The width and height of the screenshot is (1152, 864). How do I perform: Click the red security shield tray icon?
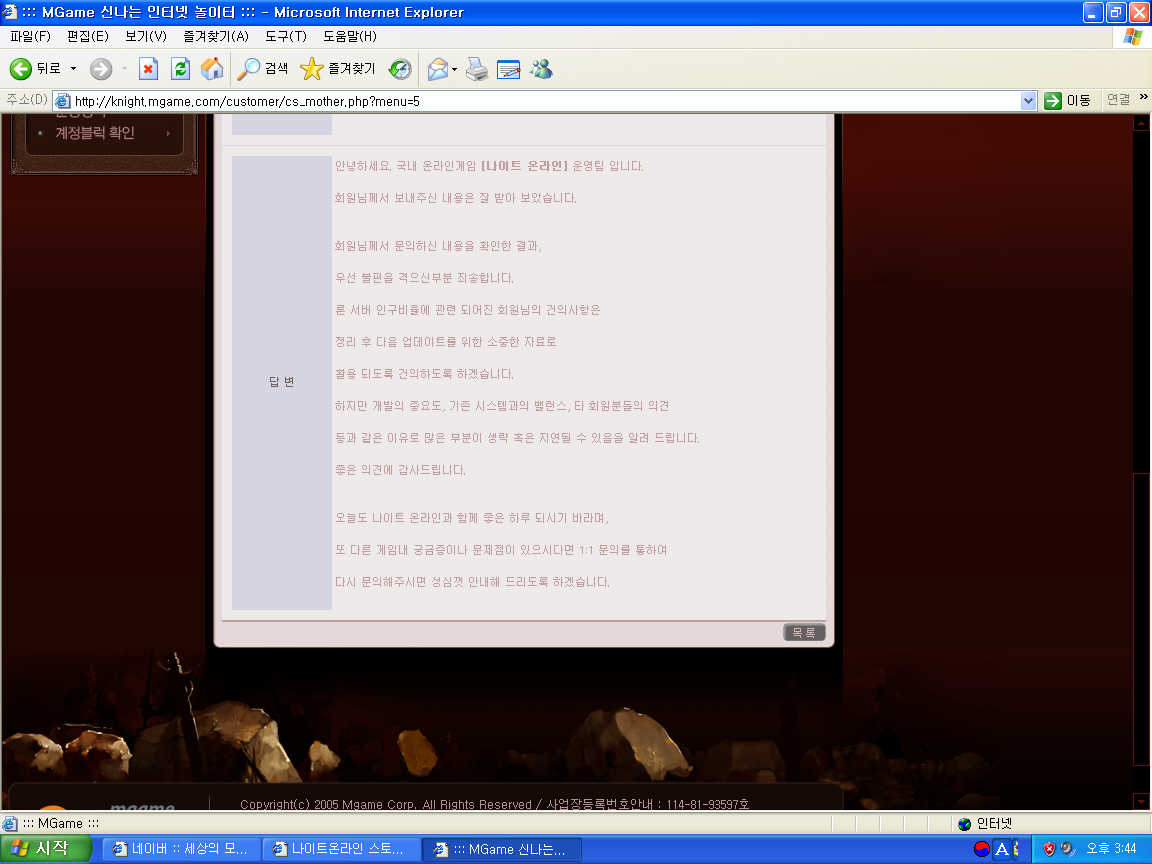pyautogui.click(x=1049, y=849)
